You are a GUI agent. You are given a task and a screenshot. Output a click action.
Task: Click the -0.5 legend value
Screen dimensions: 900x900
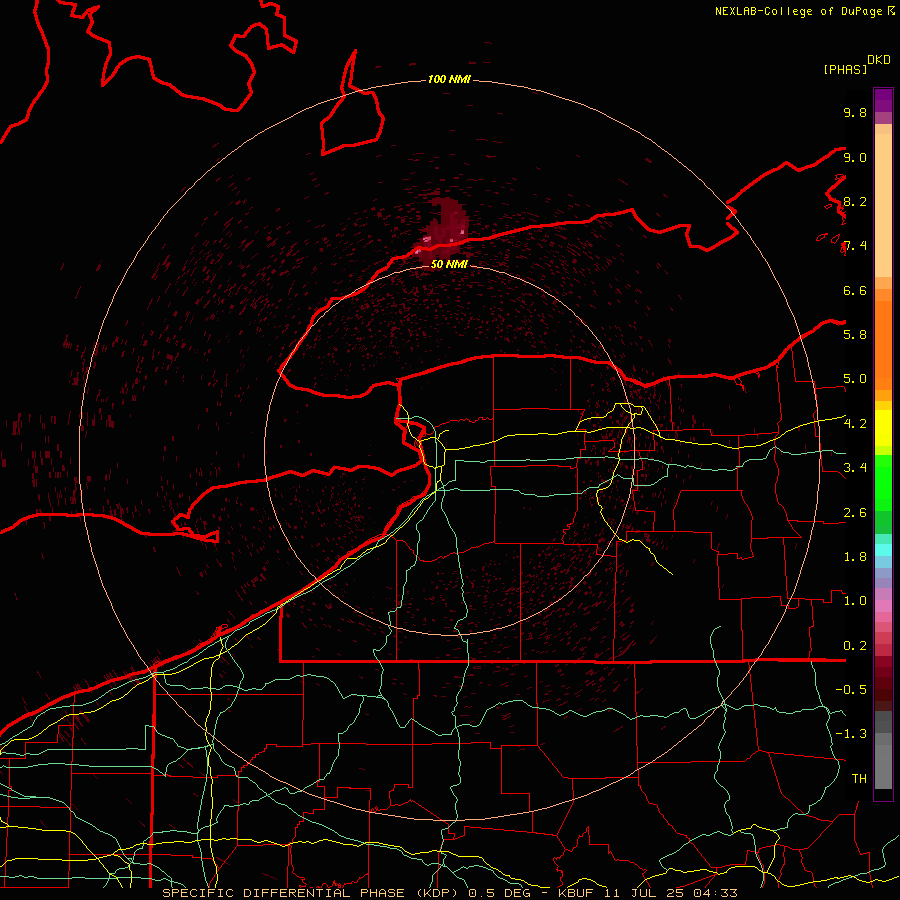851,690
